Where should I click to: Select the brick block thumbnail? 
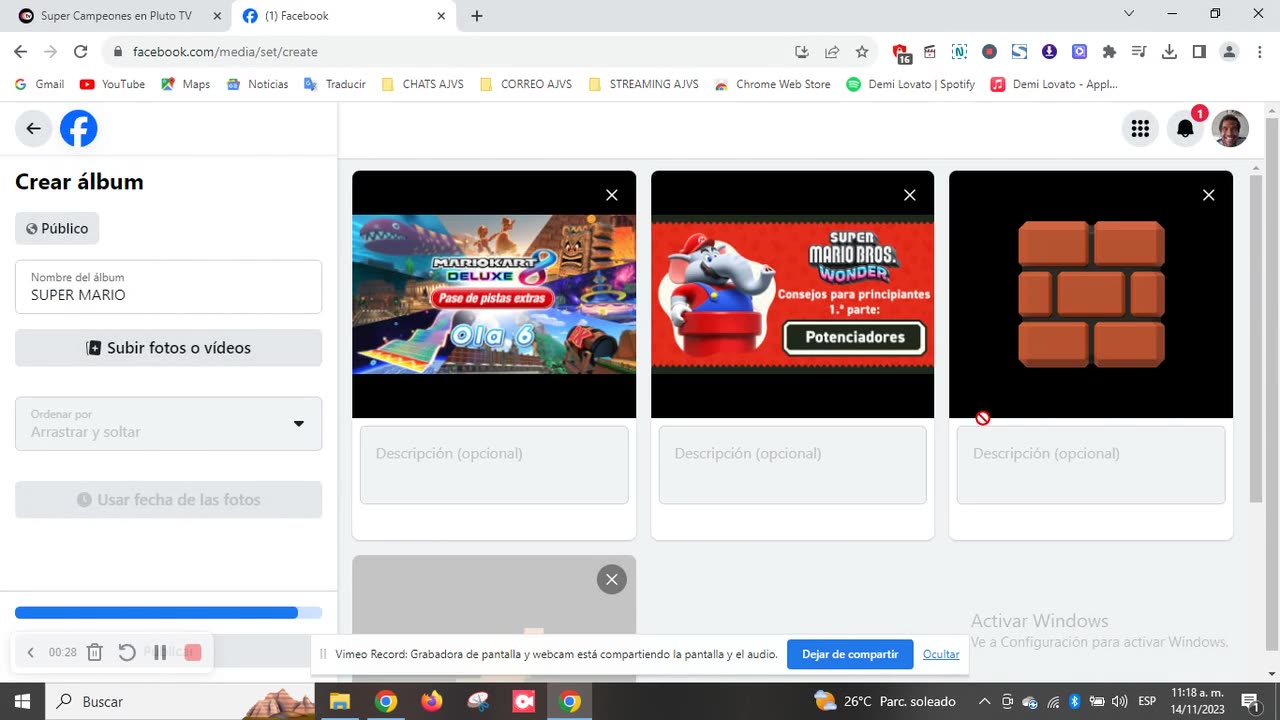tap(1091, 294)
